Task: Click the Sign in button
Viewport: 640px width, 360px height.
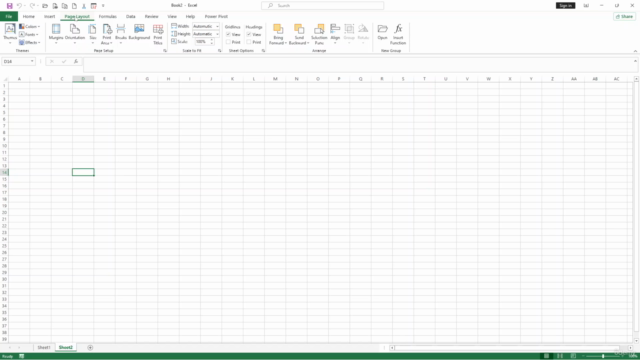Action: [x=565, y=5]
